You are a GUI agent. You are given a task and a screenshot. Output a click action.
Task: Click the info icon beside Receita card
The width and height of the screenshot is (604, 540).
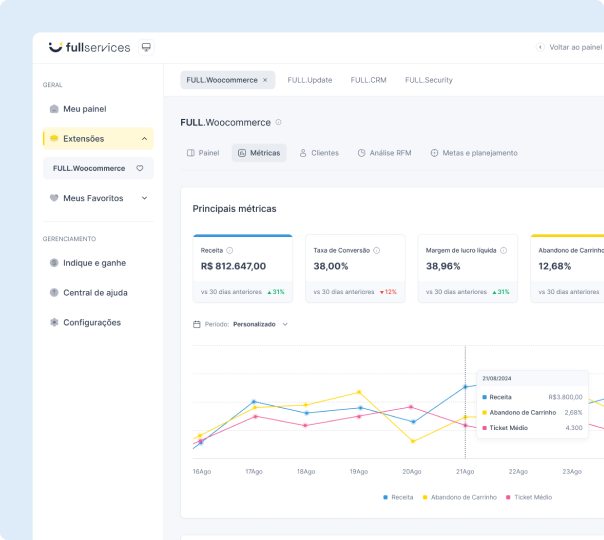(230, 250)
